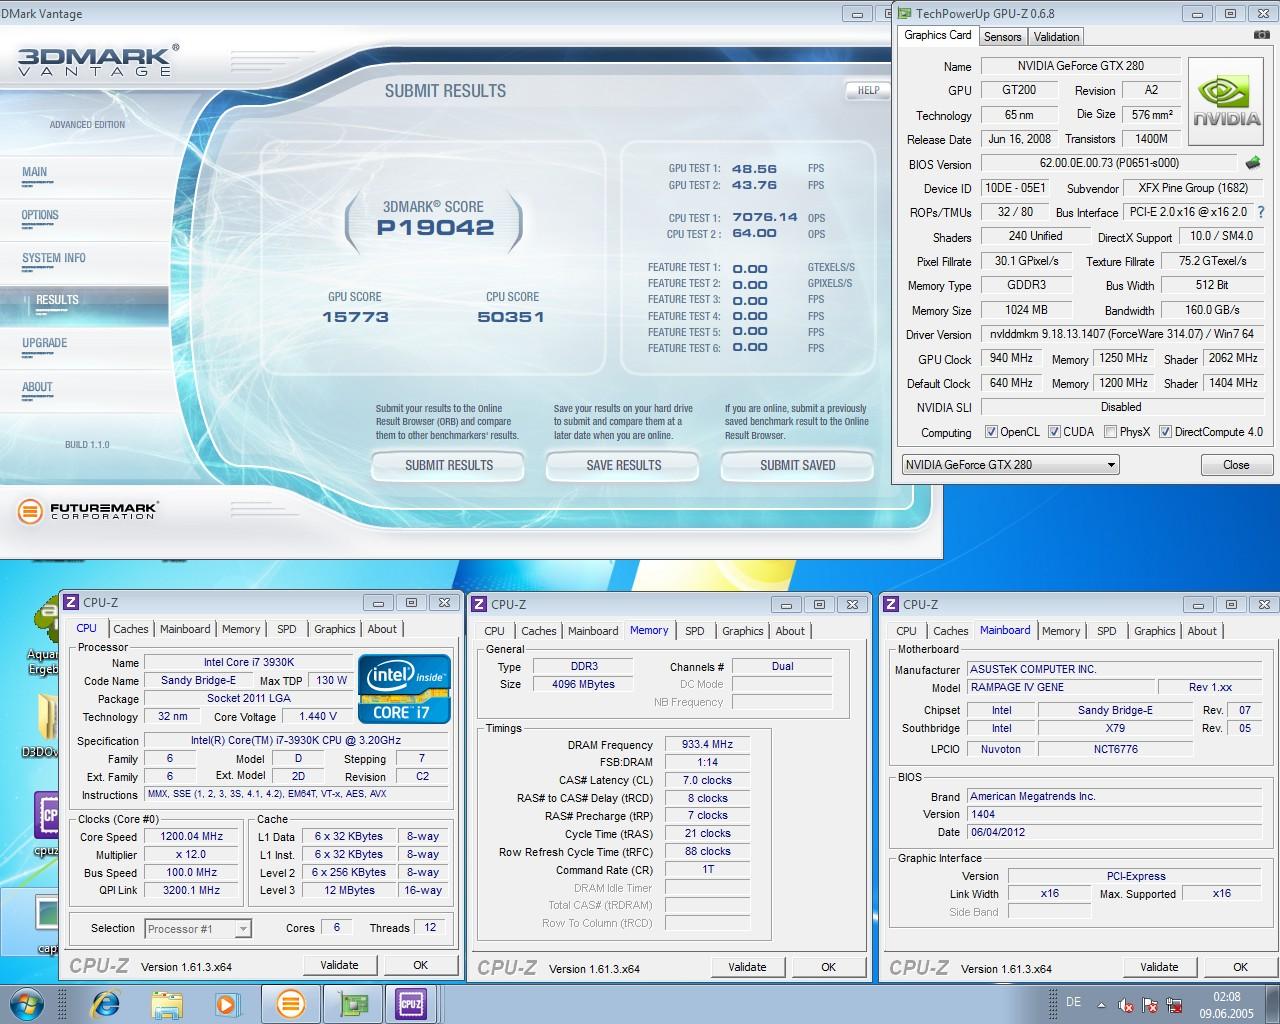
Task: Click the CPU score value 50351
Action: [x=511, y=317]
